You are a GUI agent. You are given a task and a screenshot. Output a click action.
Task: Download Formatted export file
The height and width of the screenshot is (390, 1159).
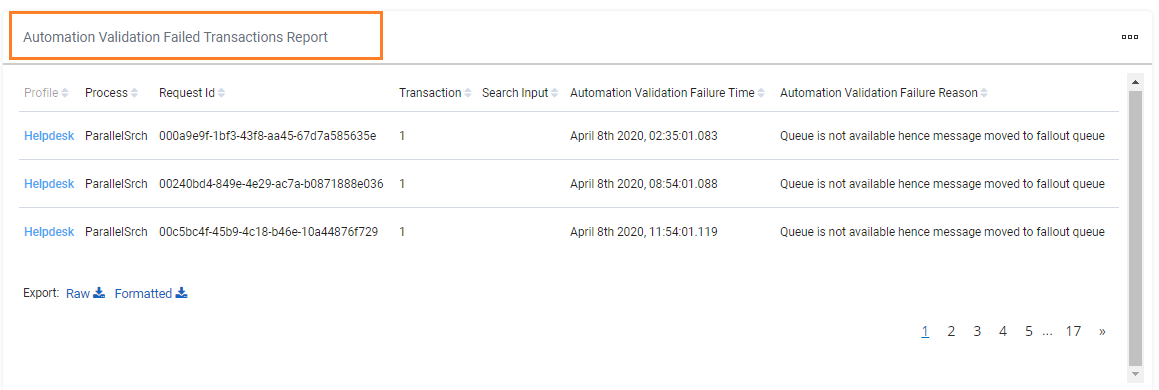[x=151, y=293]
